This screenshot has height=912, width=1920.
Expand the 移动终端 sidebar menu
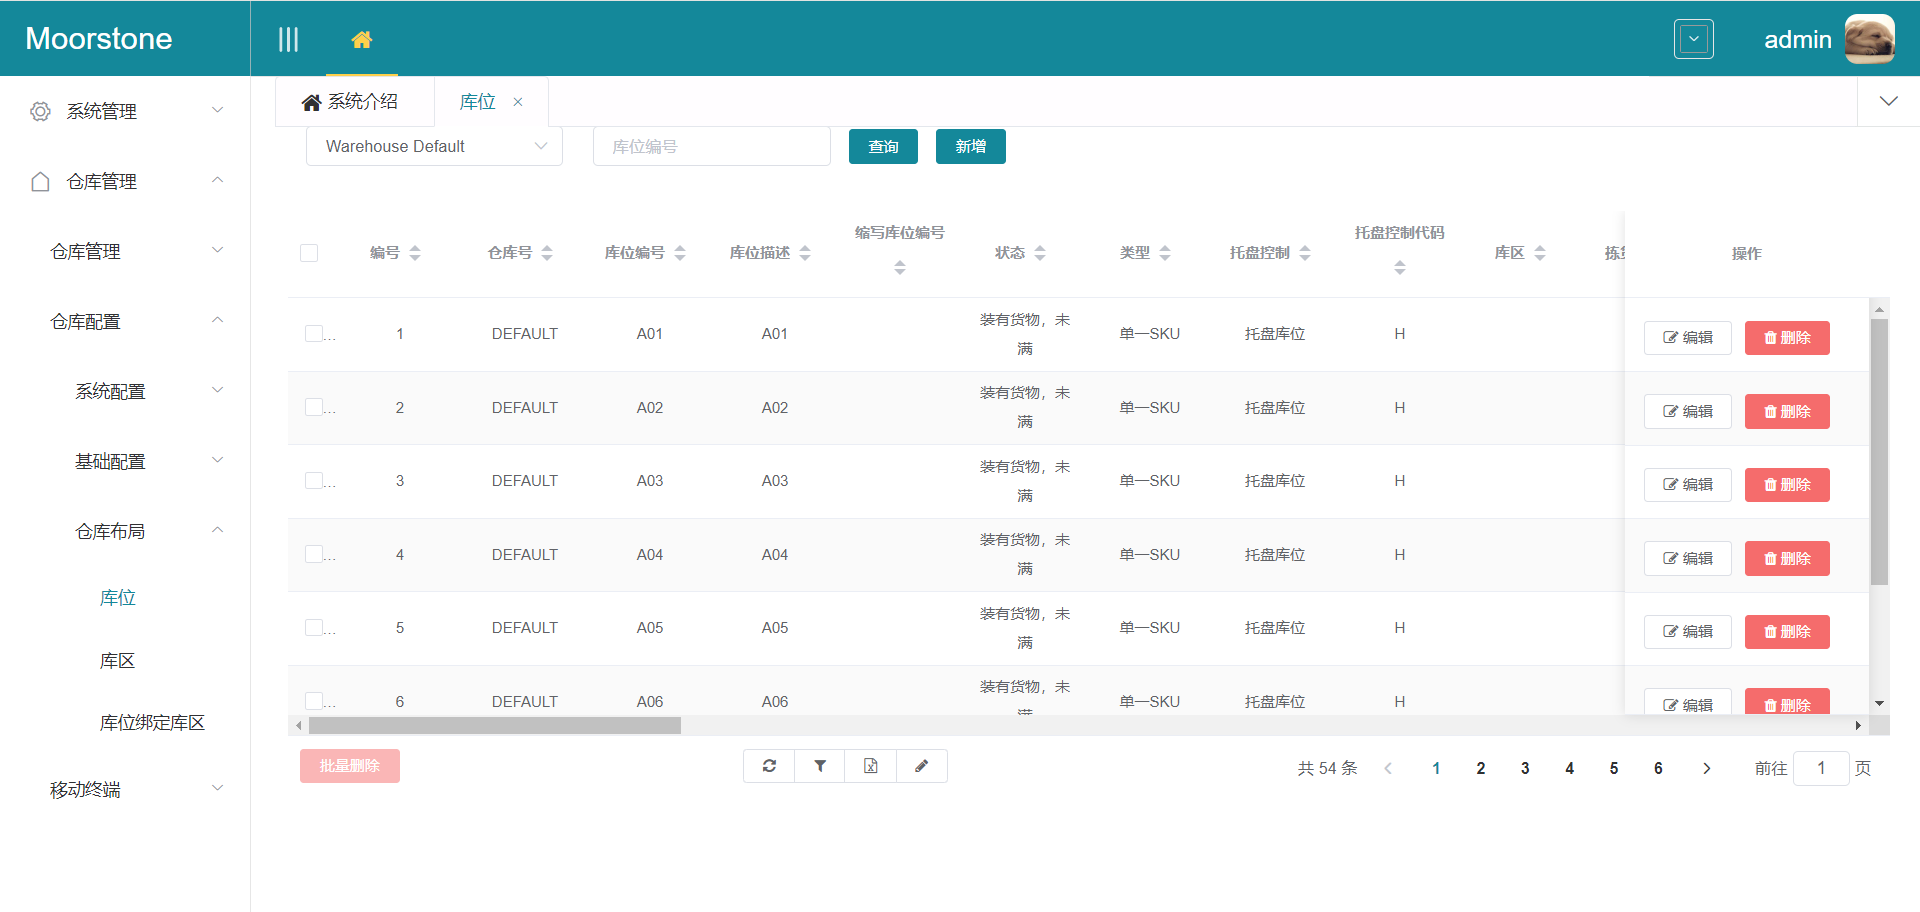click(125, 789)
